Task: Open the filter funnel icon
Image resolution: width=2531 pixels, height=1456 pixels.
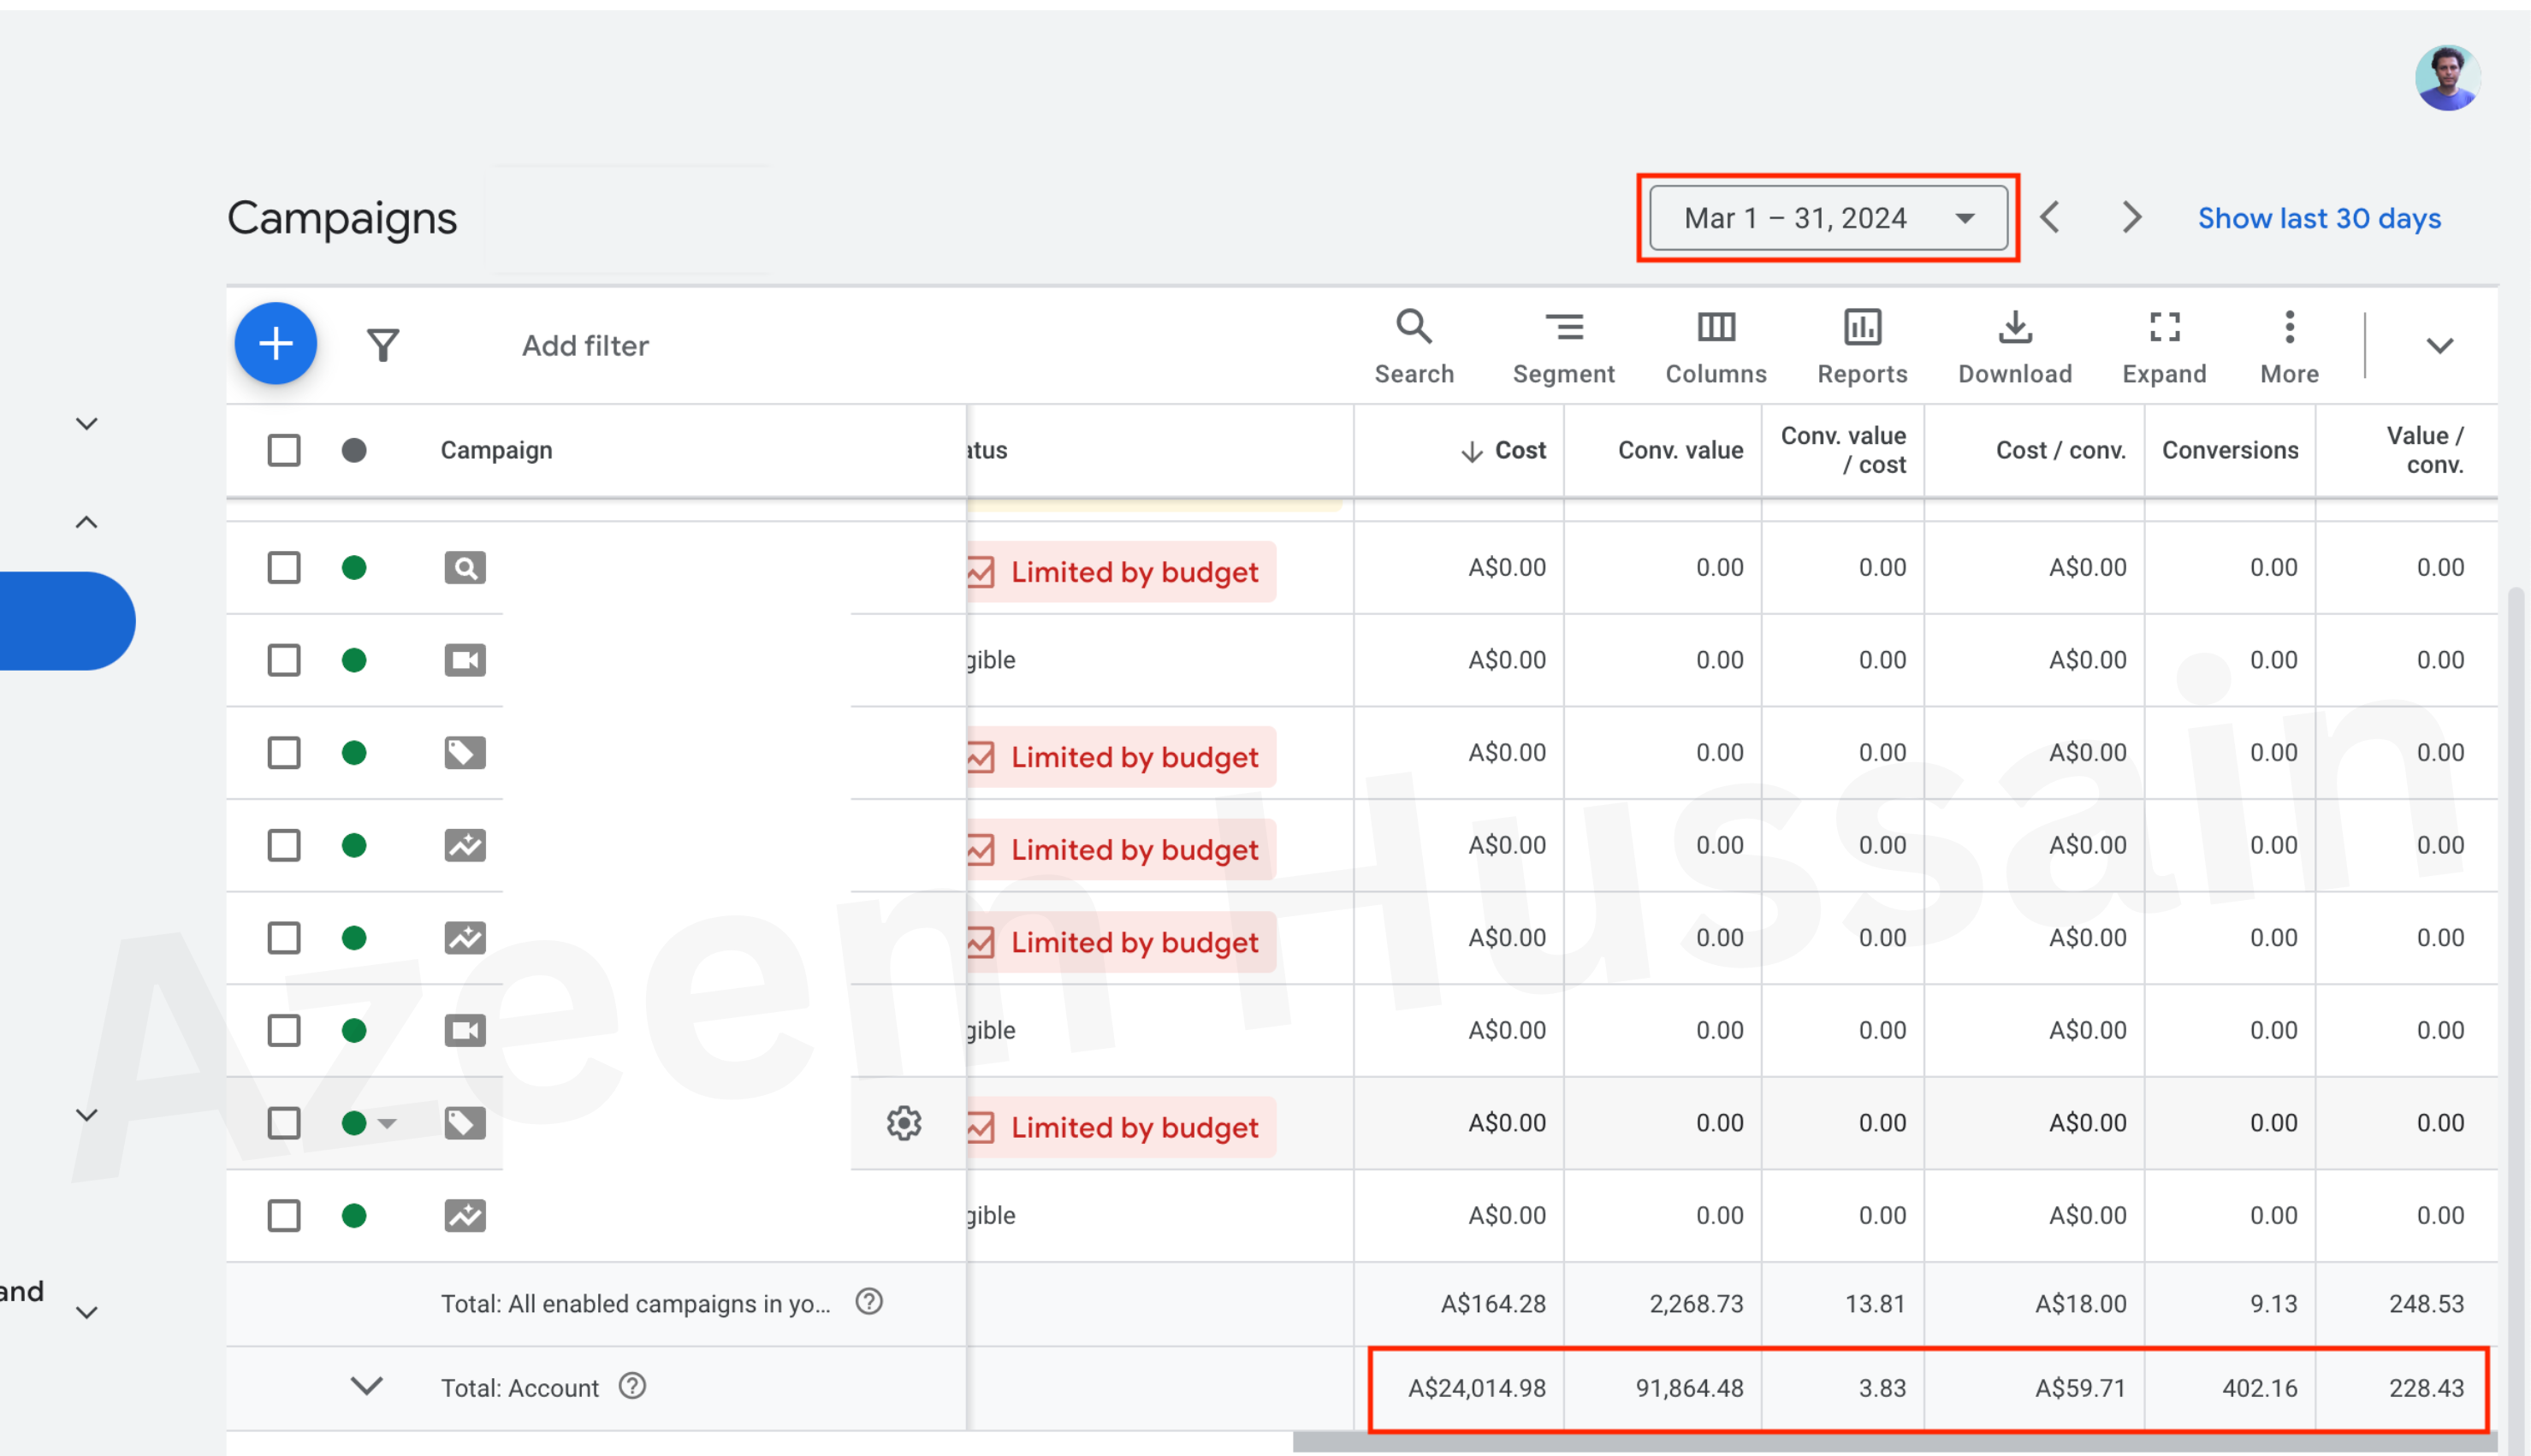Action: [x=383, y=345]
